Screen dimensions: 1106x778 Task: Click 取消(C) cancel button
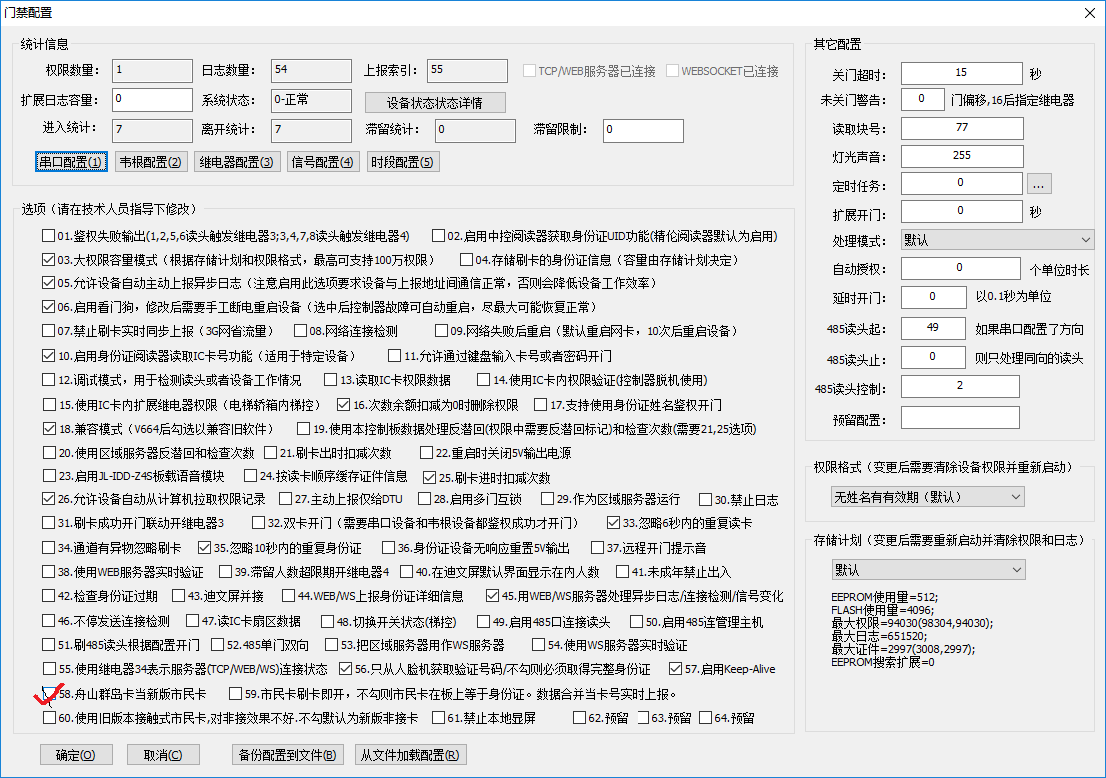point(163,755)
